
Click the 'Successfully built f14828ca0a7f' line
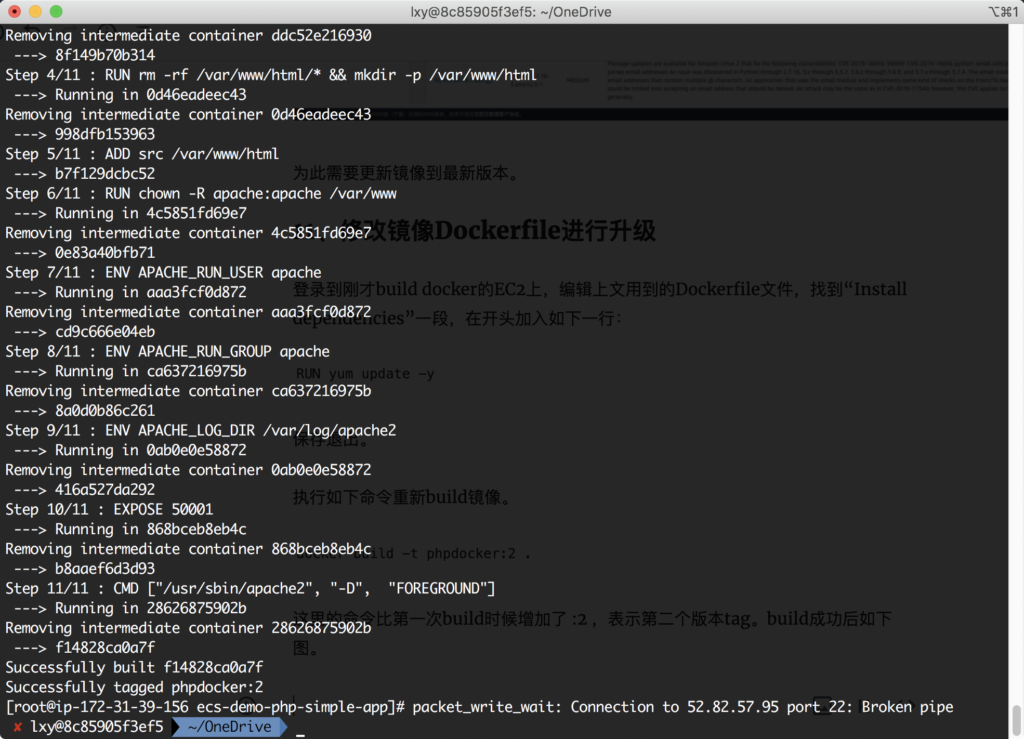click(x=134, y=667)
